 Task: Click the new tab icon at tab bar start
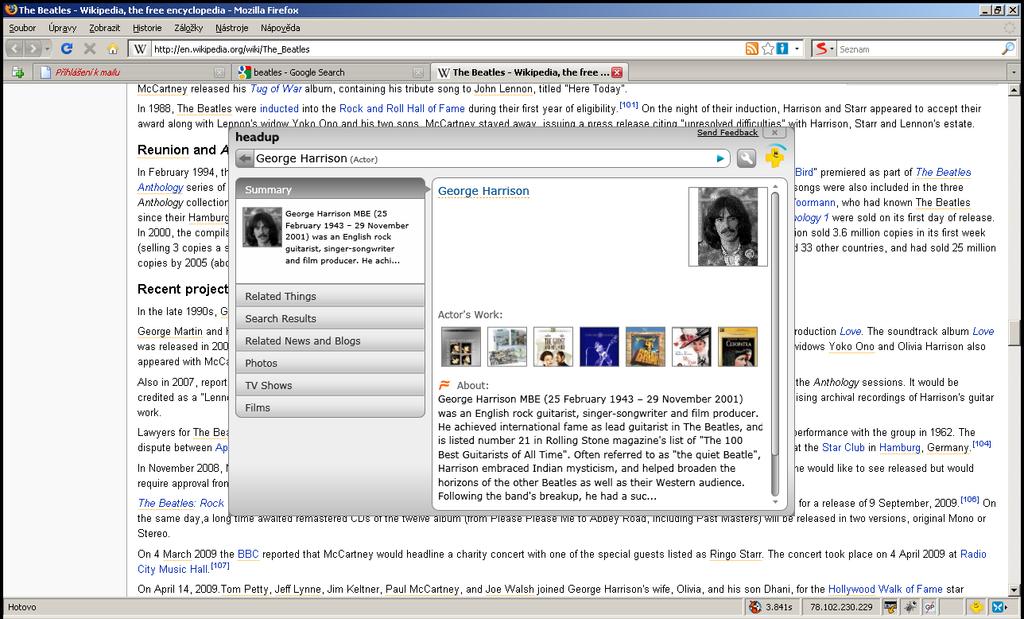point(18,72)
